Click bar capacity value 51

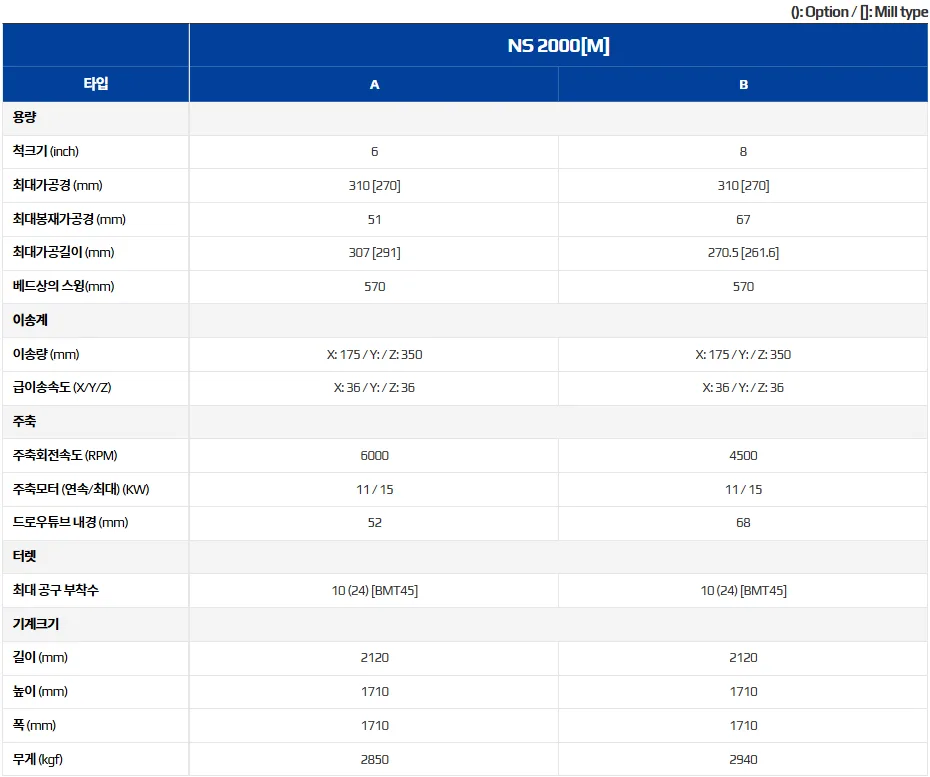374,219
